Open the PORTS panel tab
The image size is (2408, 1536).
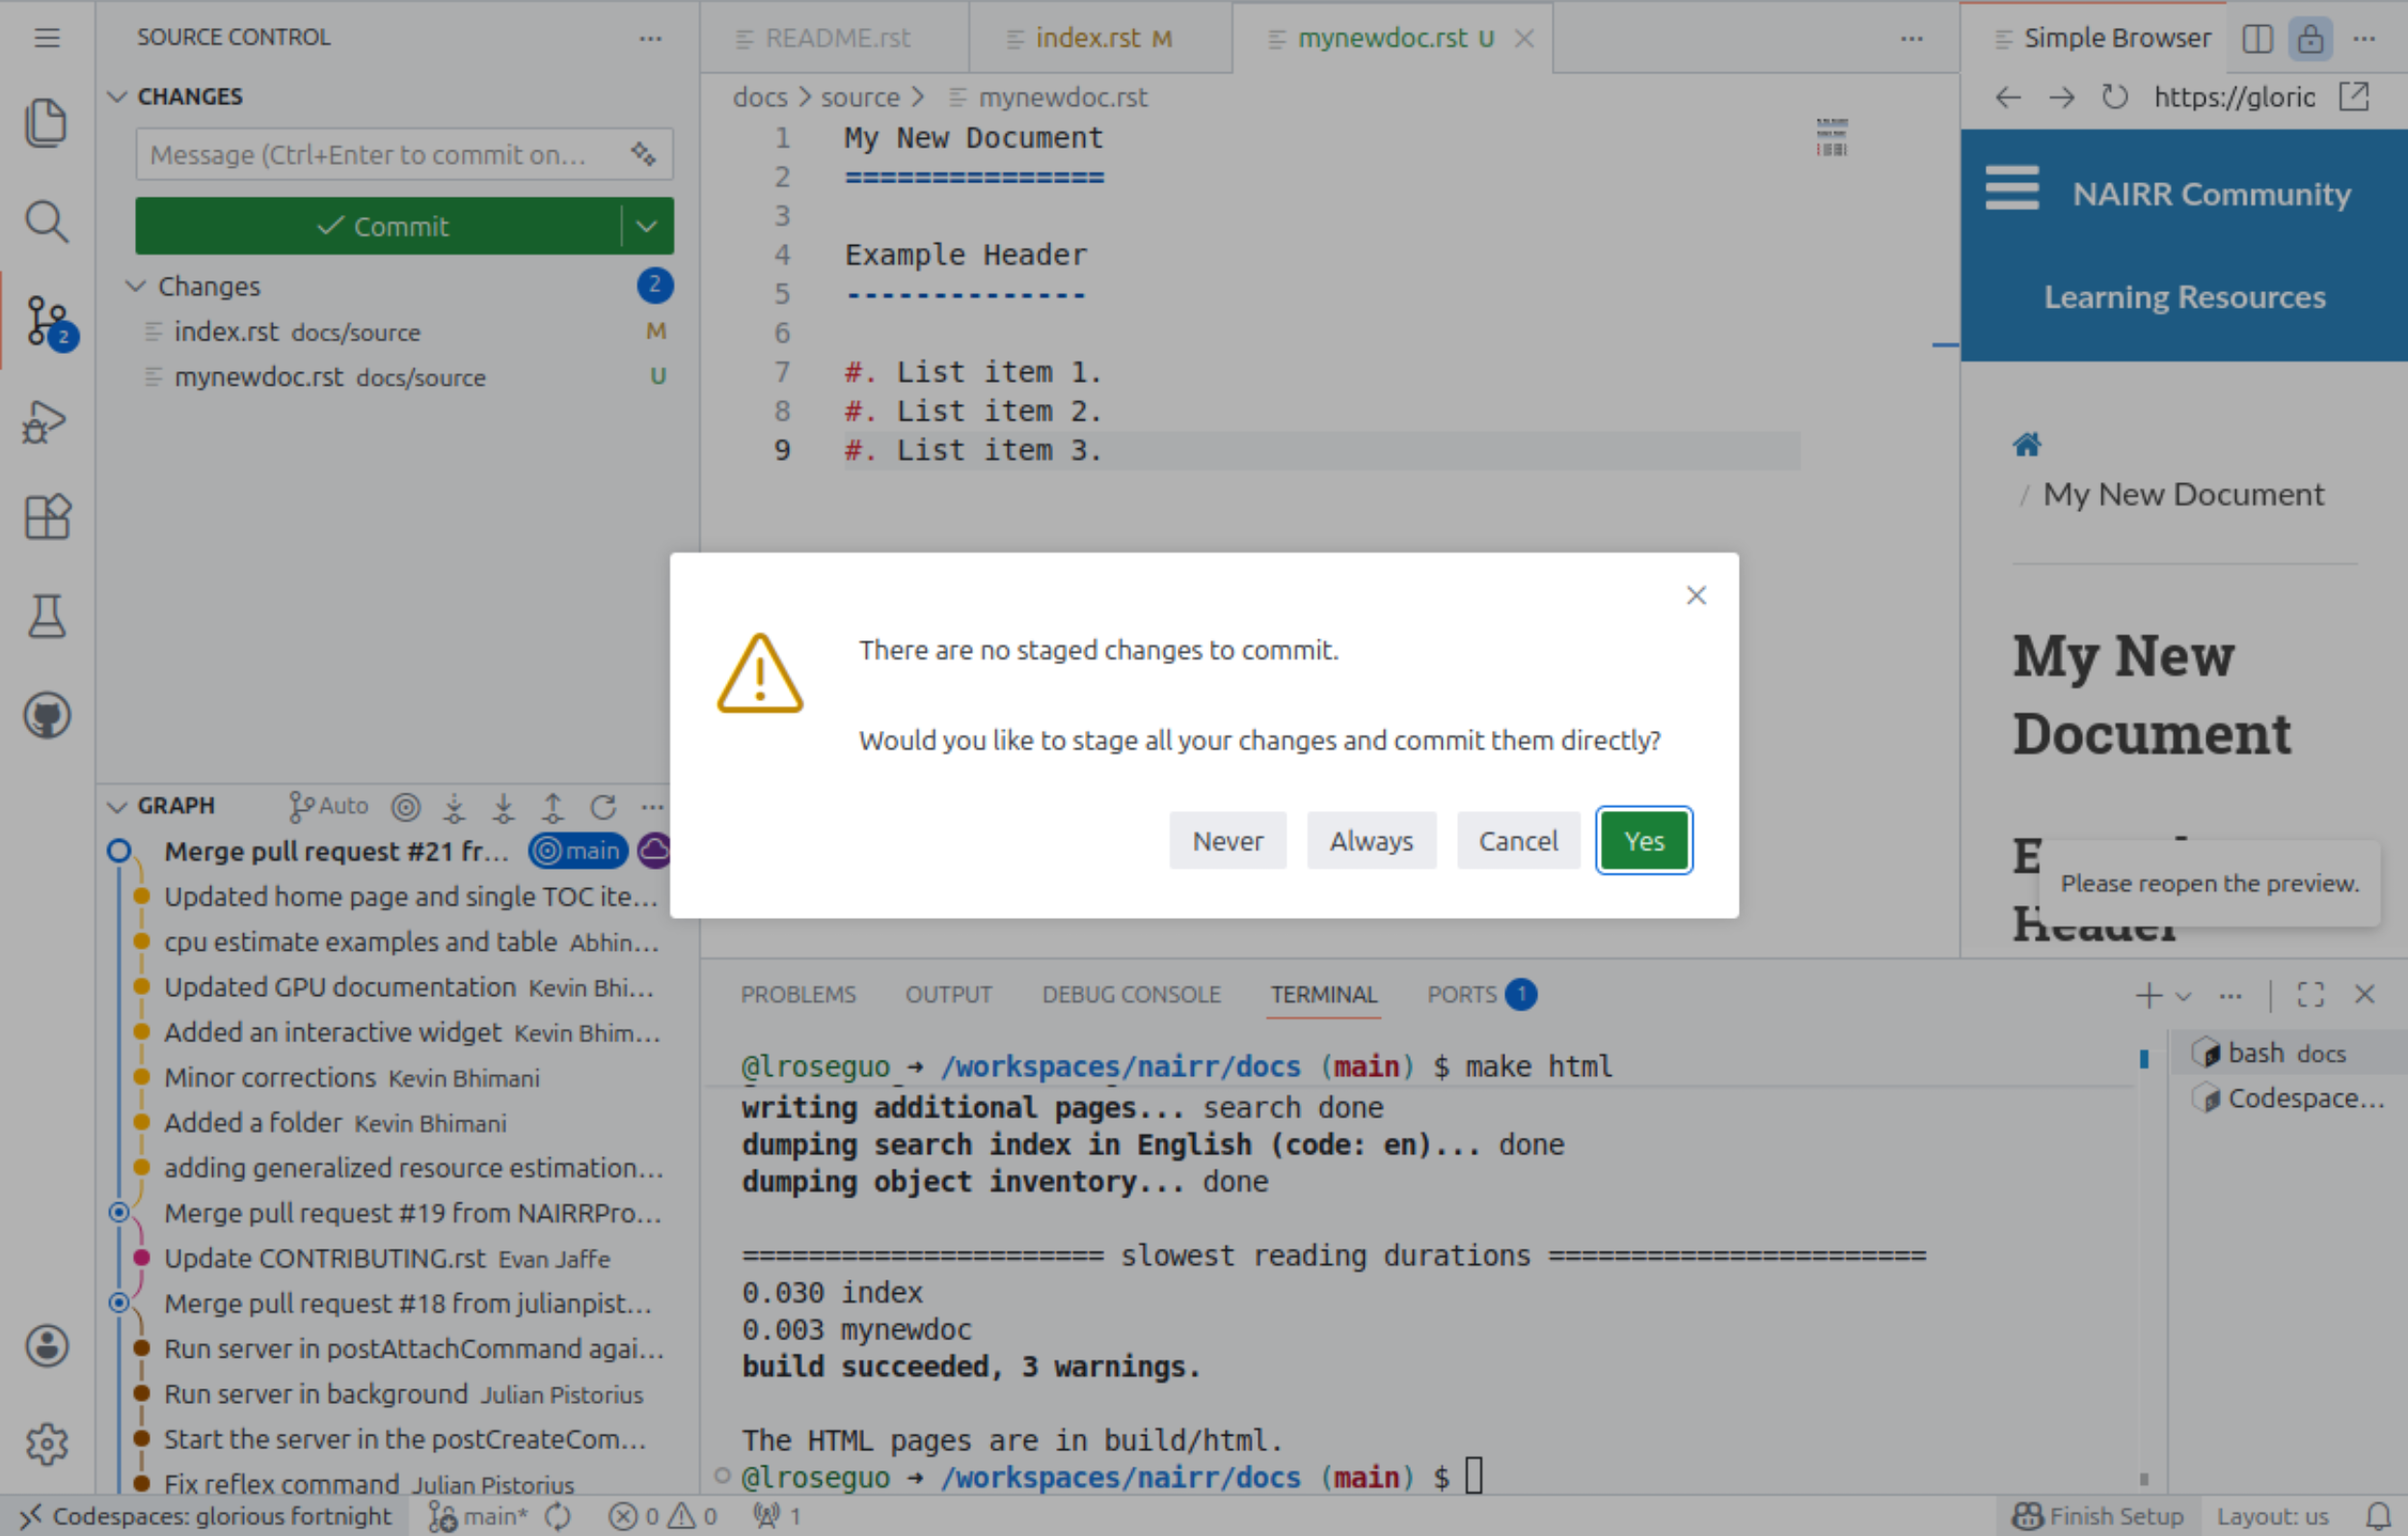(x=1481, y=994)
